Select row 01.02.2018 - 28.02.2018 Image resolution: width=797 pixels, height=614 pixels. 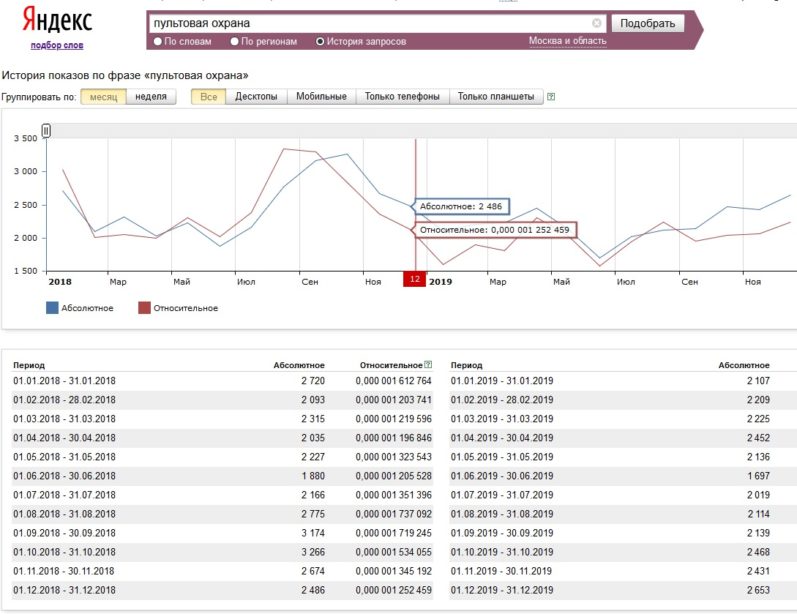tap(222, 400)
